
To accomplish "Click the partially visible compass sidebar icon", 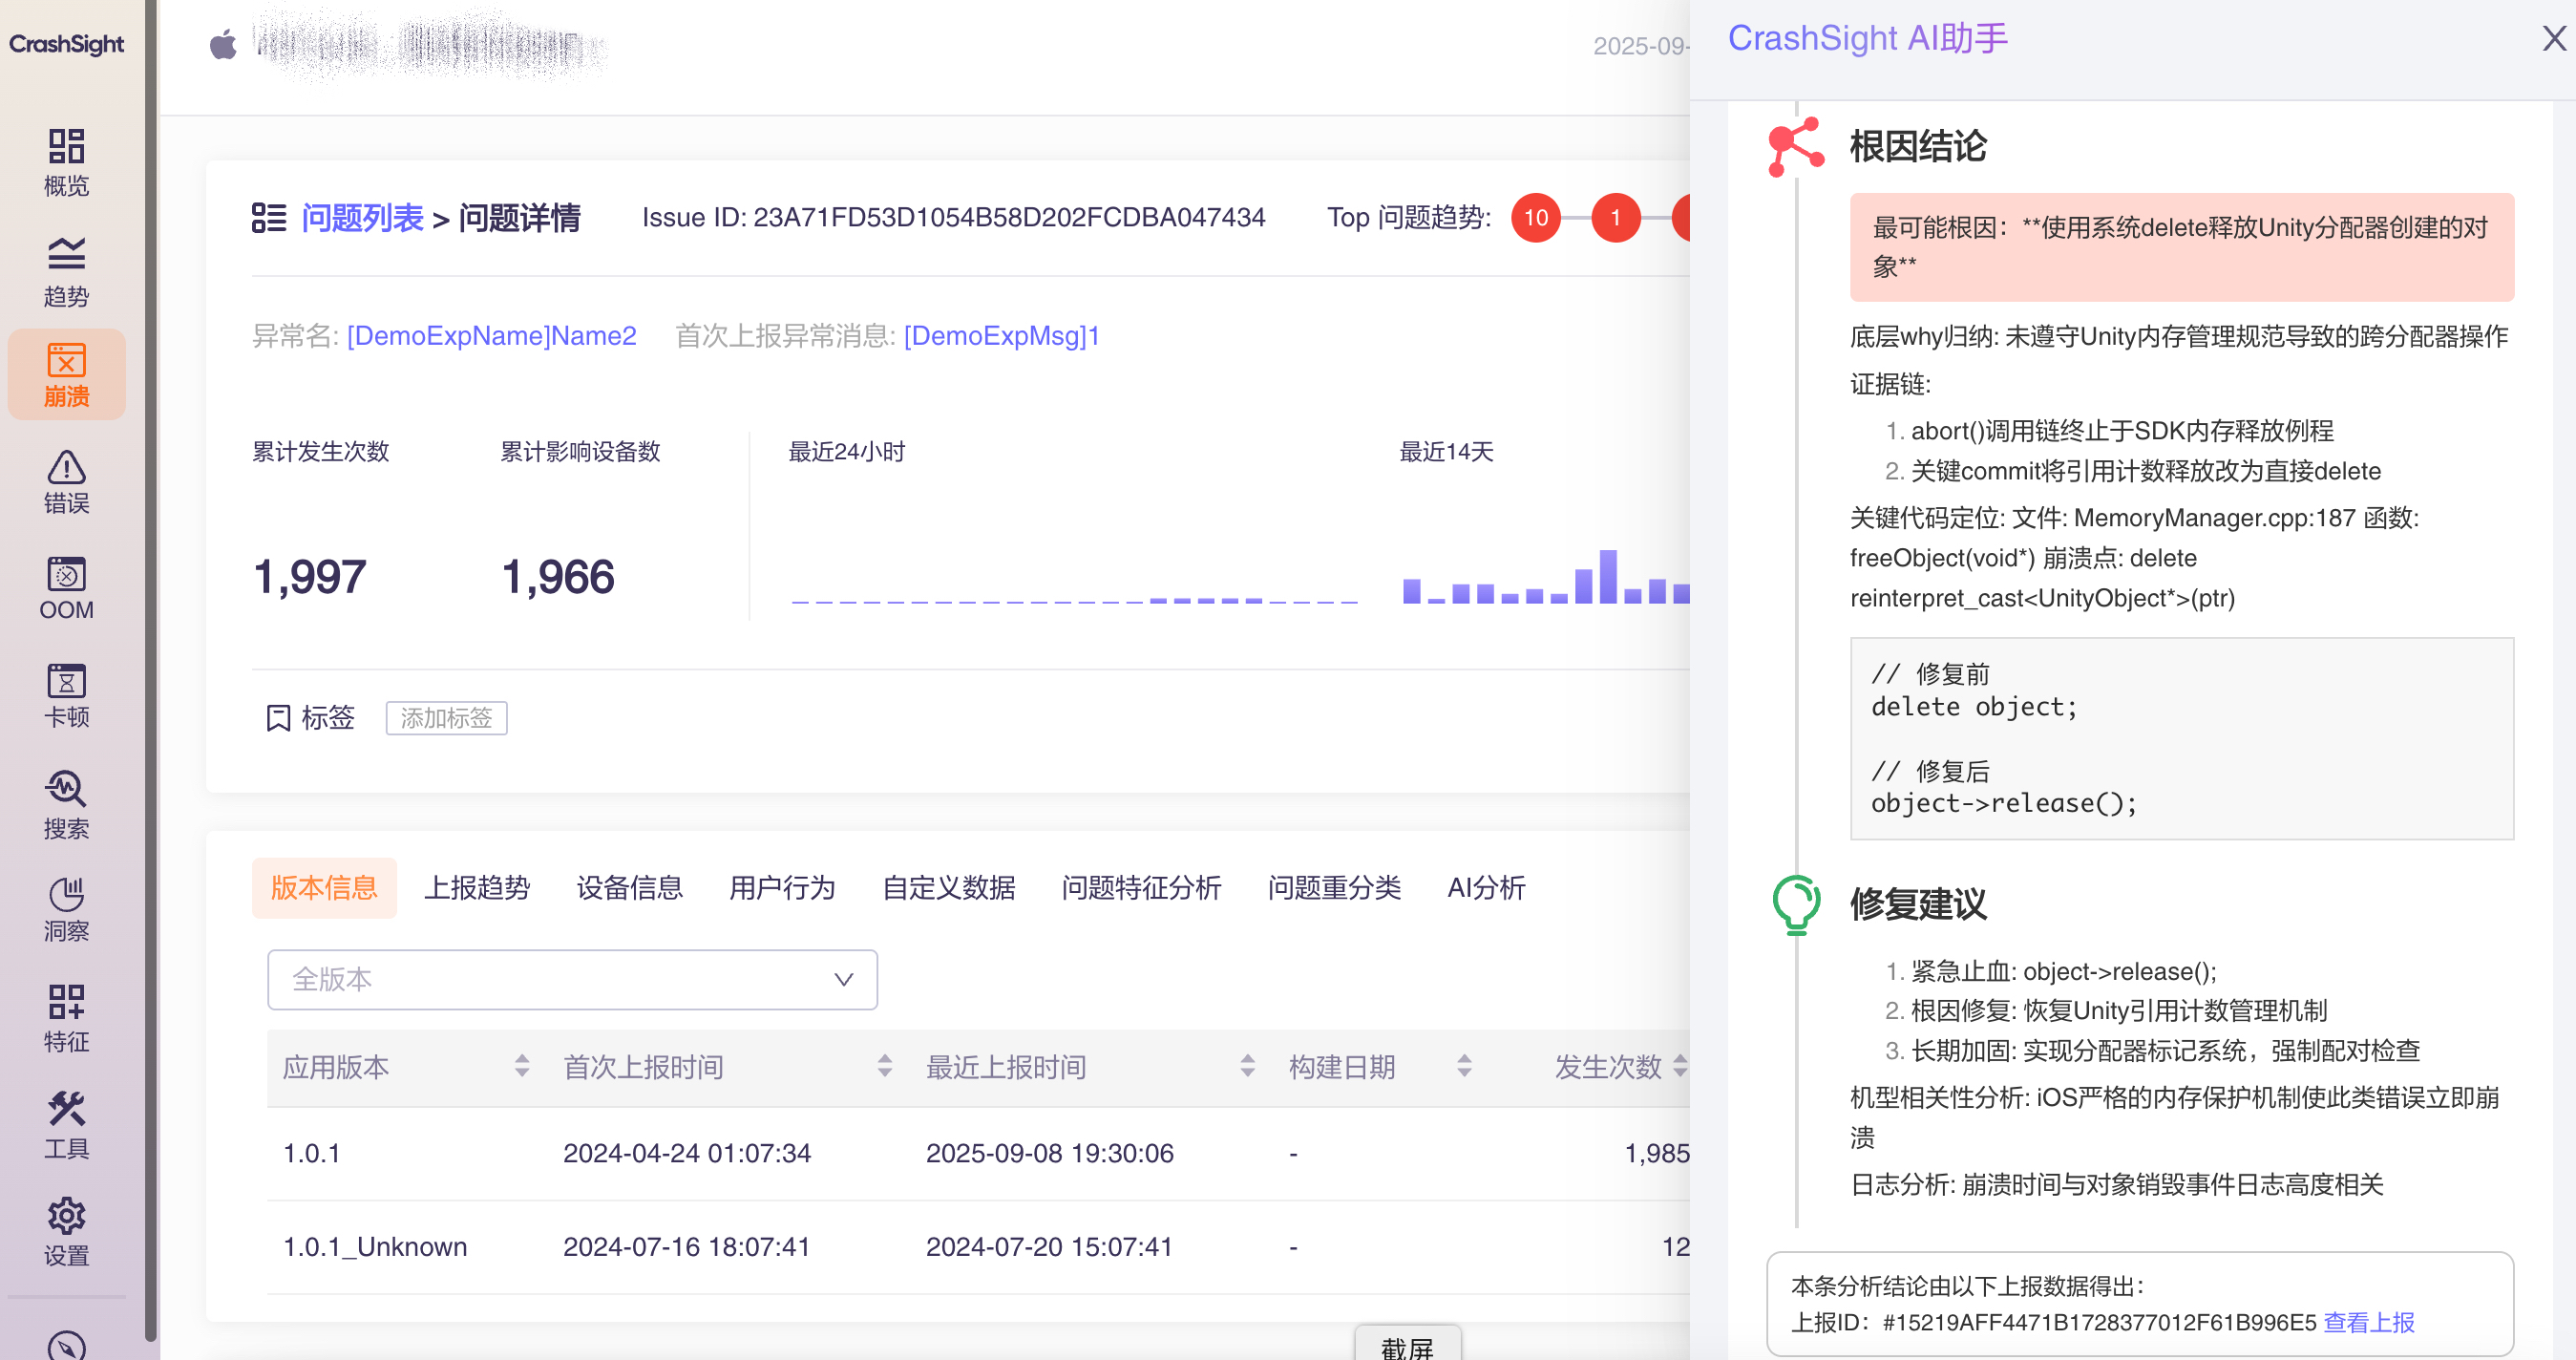I will pos(66,1345).
